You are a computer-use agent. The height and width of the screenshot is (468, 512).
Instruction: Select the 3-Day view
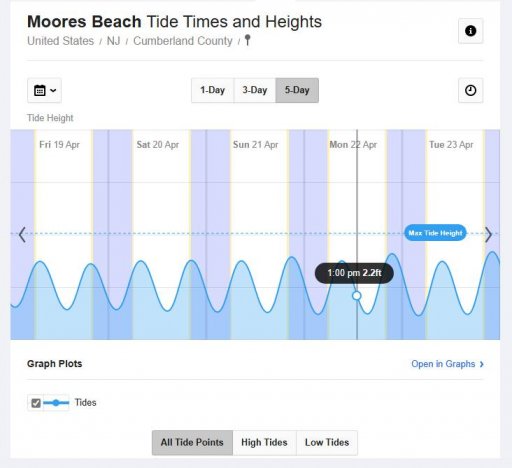click(x=255, y=90)
